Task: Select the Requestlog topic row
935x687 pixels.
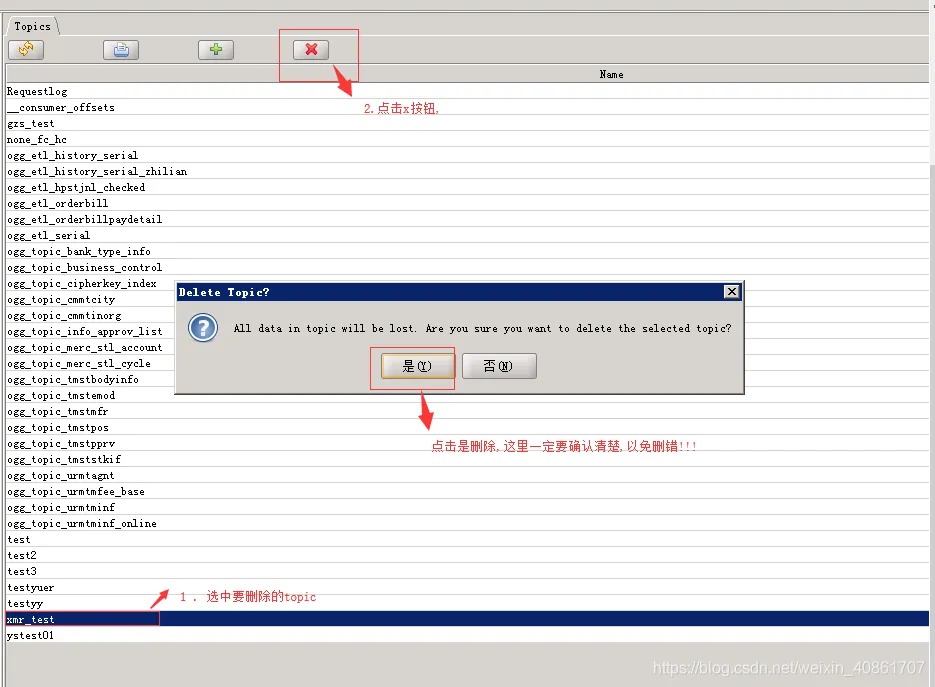Action: 468,91
